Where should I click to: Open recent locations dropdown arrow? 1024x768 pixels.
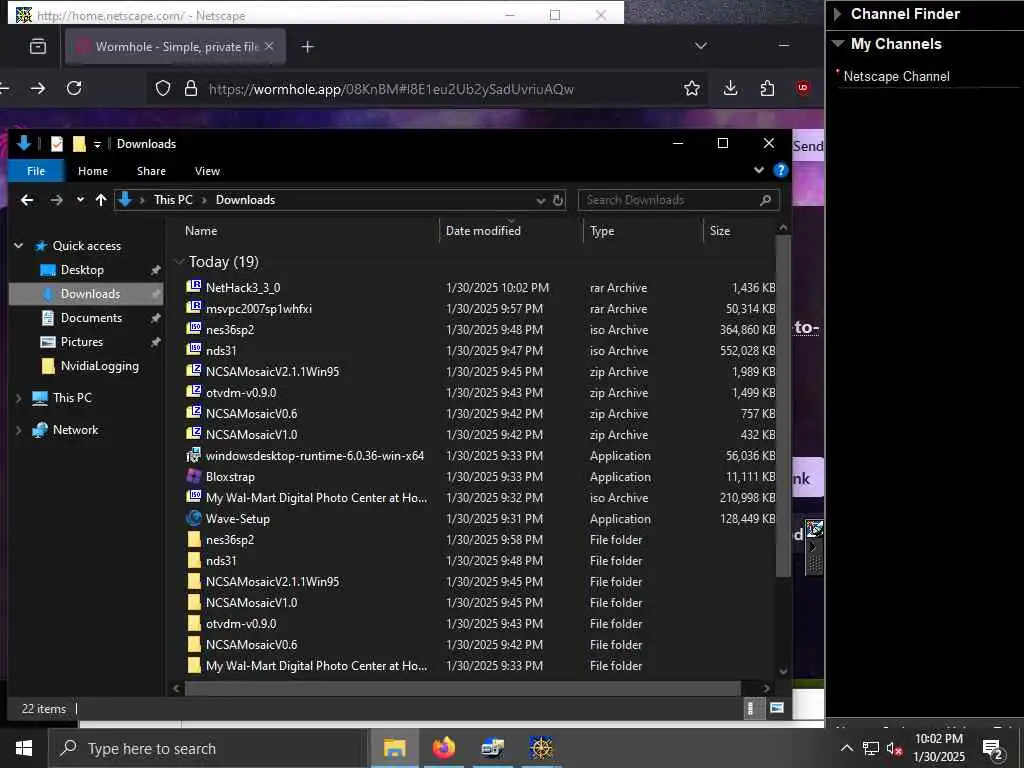(80, 199)
